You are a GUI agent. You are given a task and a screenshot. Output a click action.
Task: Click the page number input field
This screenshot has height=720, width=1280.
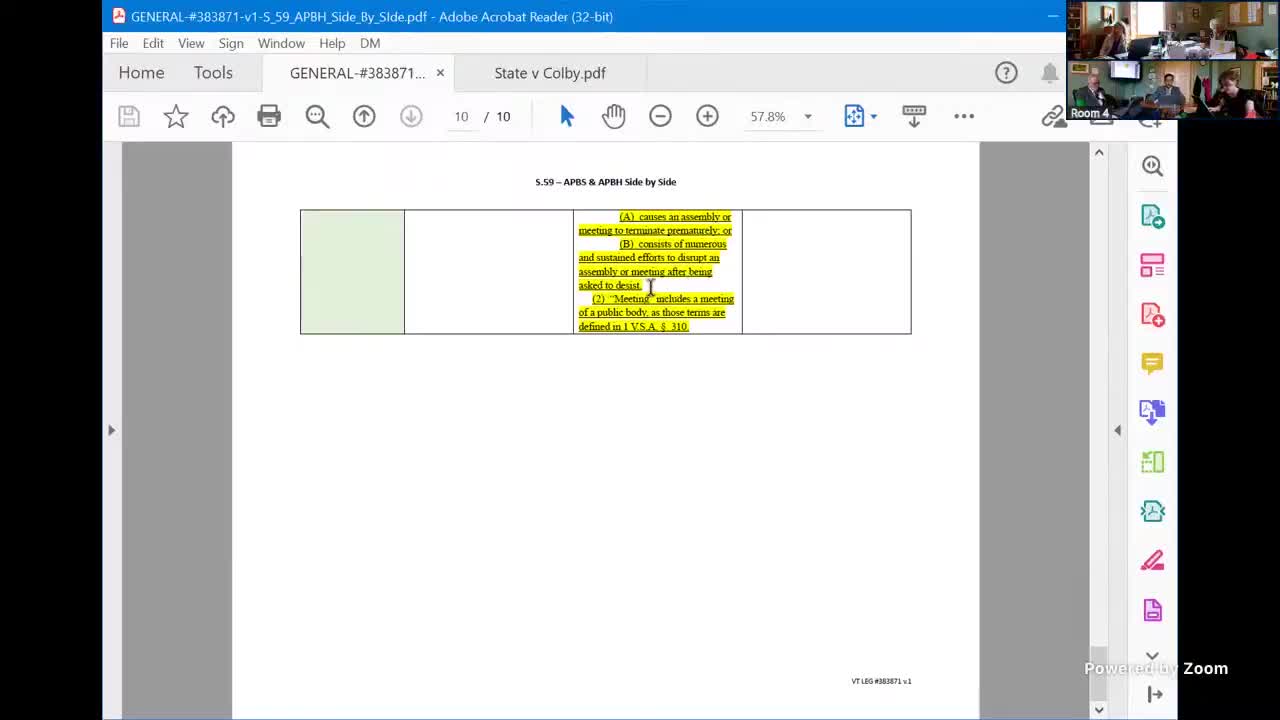click(461, 116)
